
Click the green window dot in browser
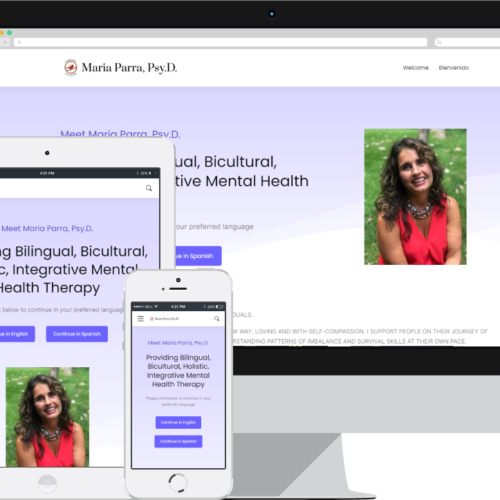pos(9,33)
